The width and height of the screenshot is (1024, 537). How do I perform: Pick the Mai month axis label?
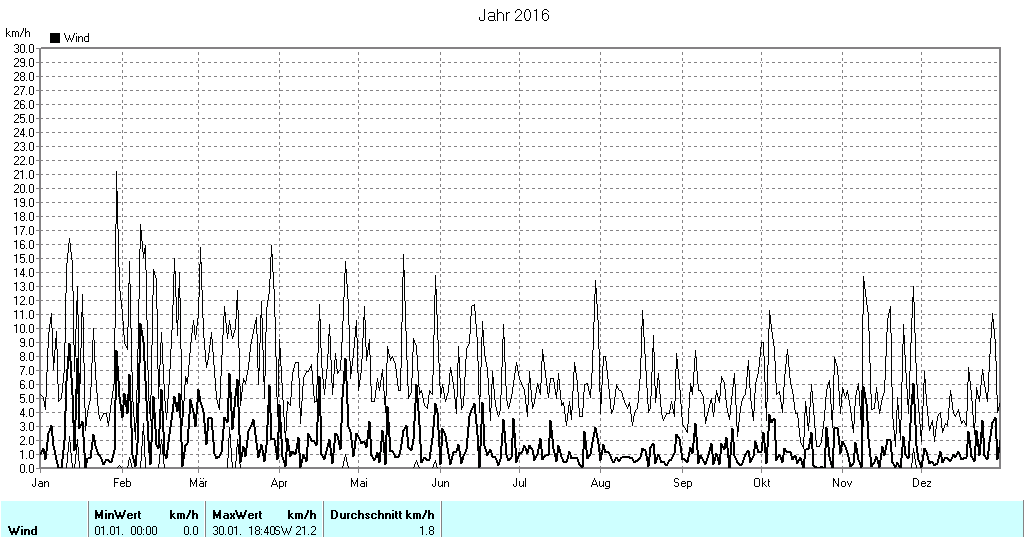(359, 483)
